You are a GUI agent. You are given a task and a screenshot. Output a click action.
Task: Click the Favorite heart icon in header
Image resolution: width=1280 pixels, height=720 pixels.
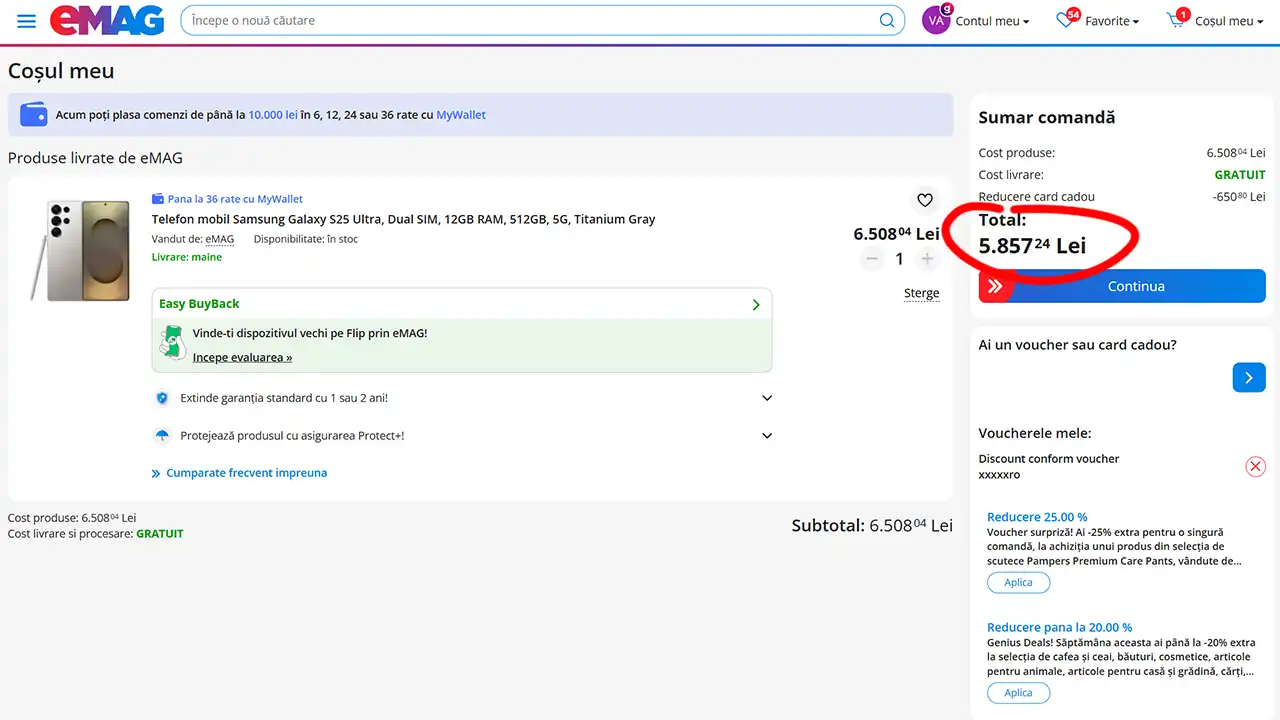(x=1067, y=20)
